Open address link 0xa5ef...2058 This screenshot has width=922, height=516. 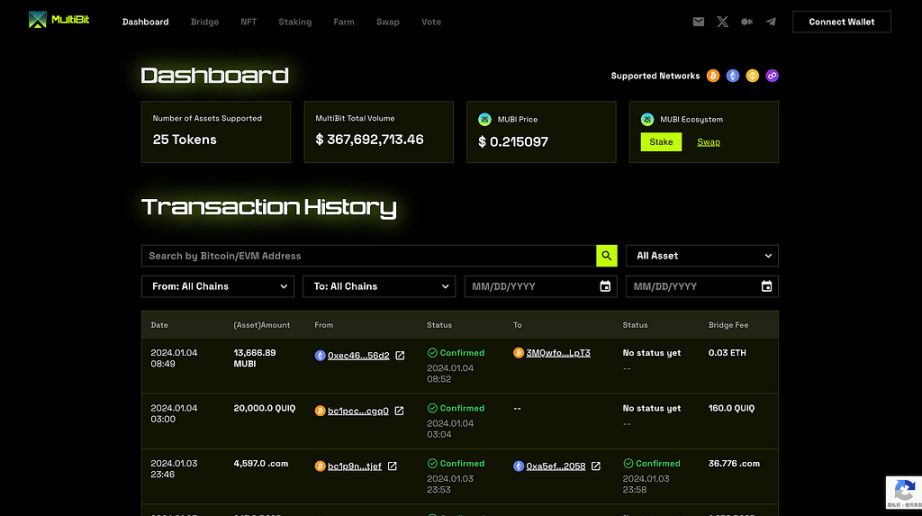556,466
